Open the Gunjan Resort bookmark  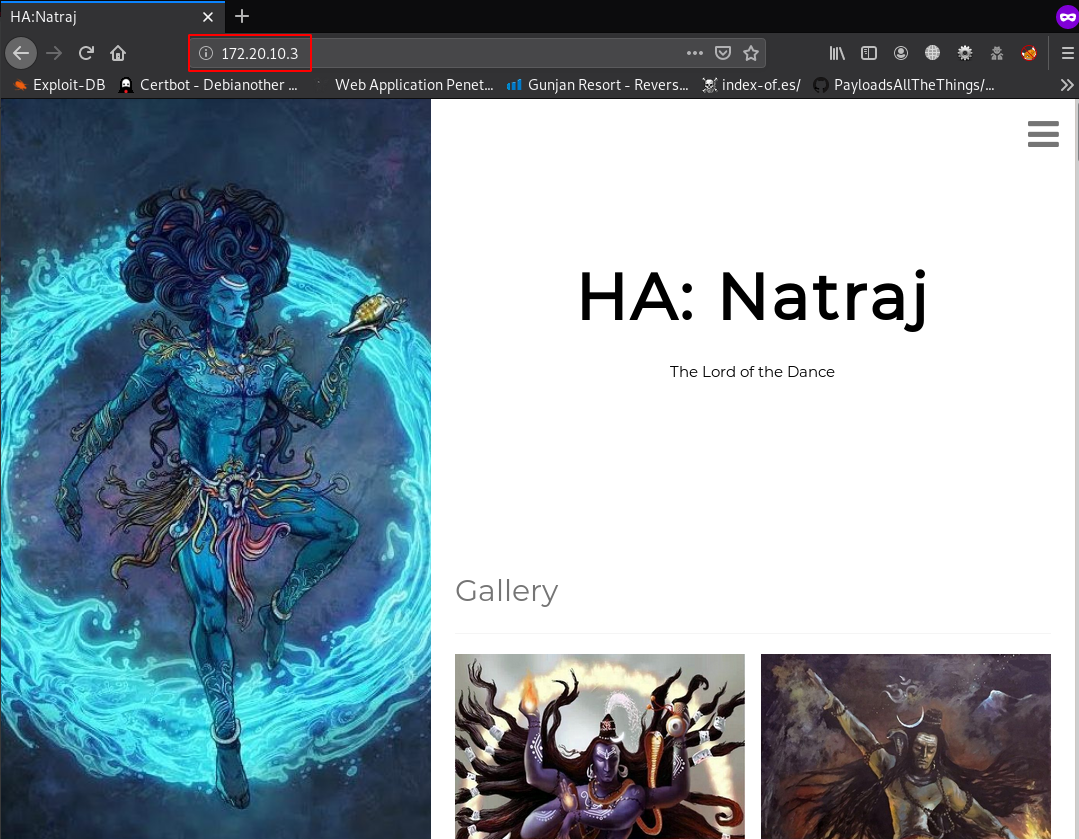[597, 85]
